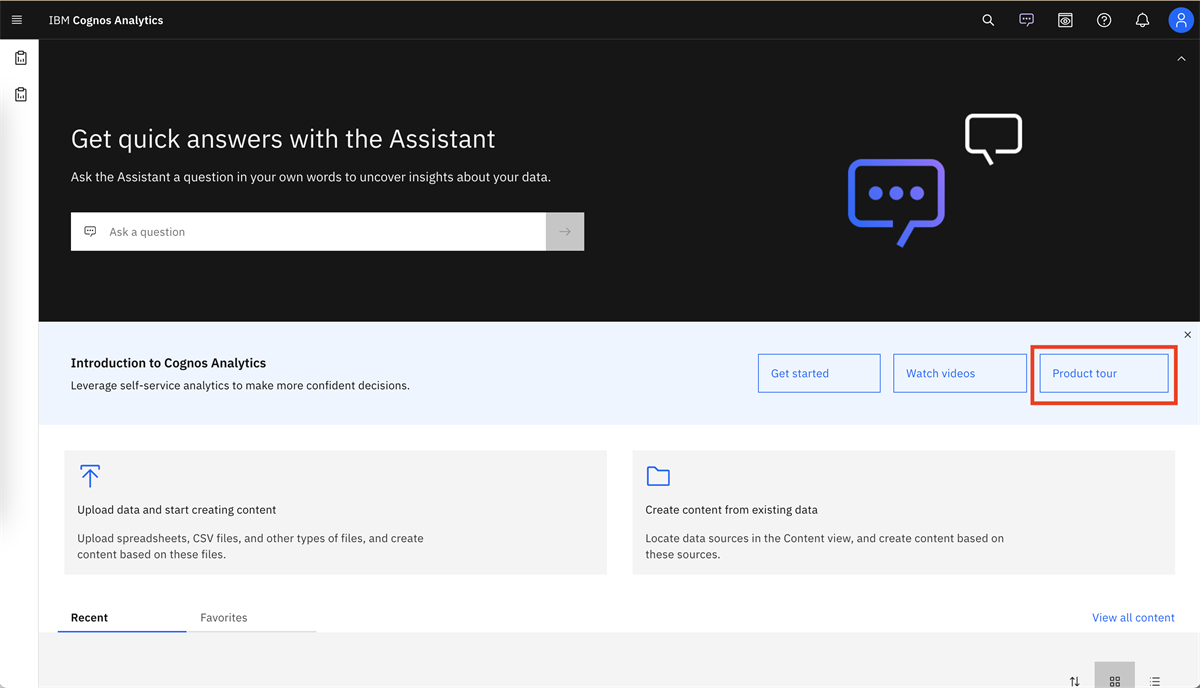
Task: Switch to grid tile view
Action: pyautogui.click(x=1114, y=680)
